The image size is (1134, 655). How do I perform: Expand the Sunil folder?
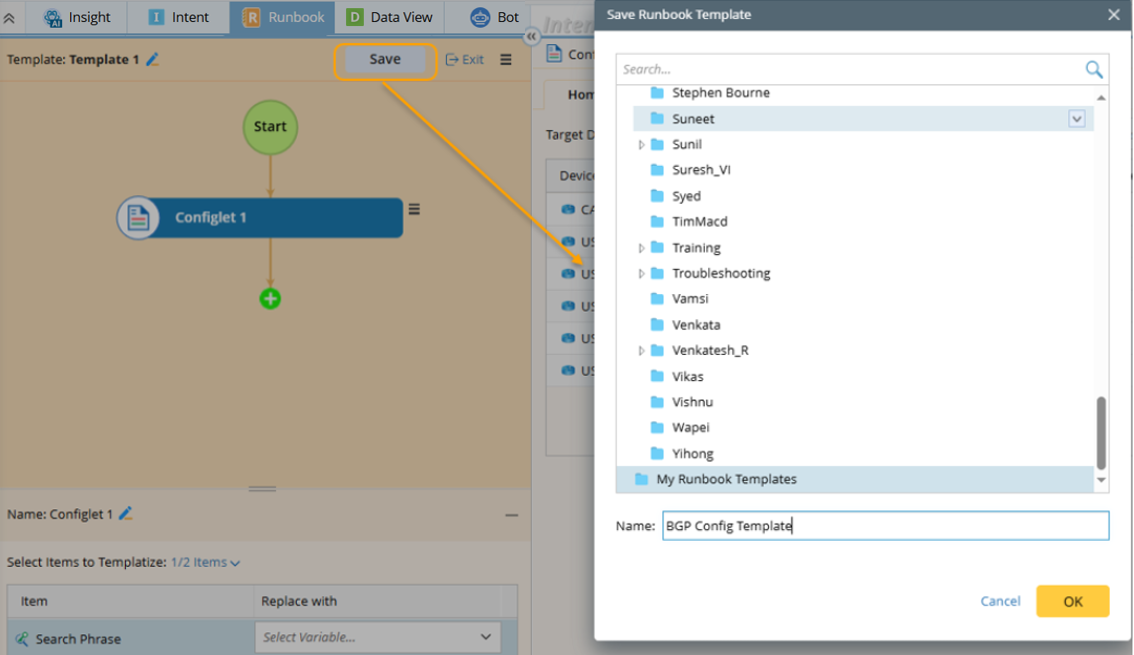pos(641,145)
